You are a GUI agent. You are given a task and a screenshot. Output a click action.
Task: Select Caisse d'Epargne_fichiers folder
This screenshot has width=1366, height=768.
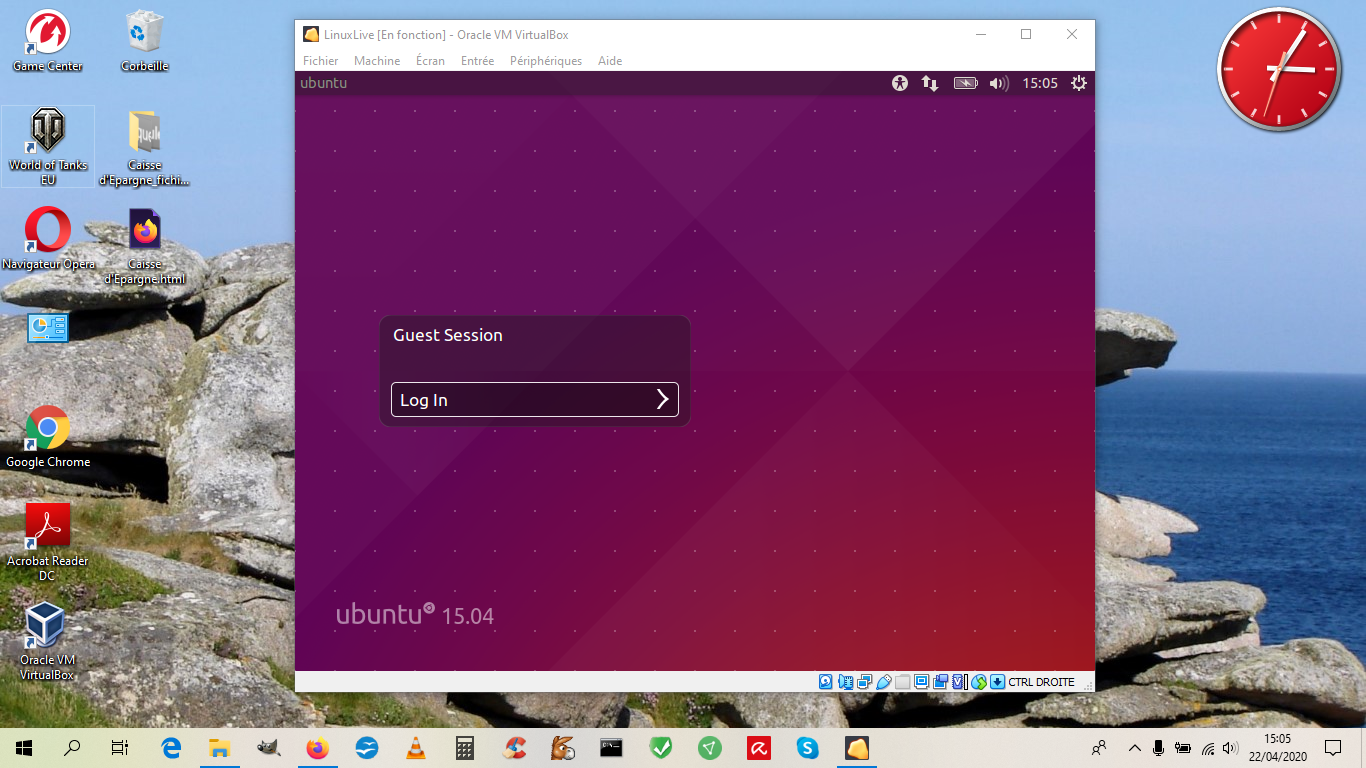click(x=145, y=146)
